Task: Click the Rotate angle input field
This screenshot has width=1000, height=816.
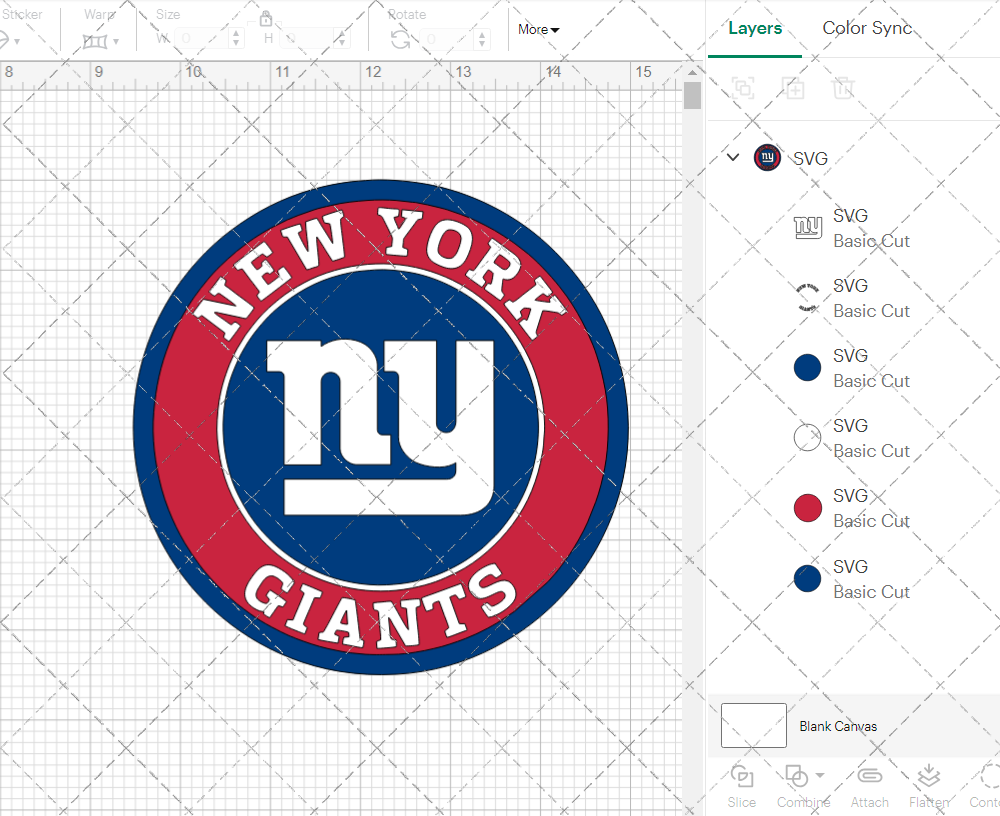Action: [x=448, y=39]
